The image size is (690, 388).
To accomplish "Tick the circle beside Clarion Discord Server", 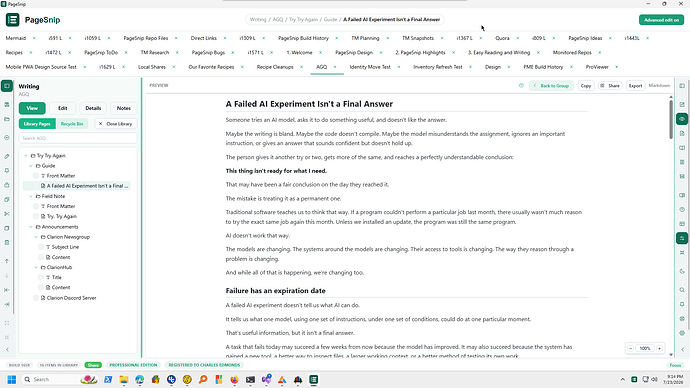I will coord(36,298).
